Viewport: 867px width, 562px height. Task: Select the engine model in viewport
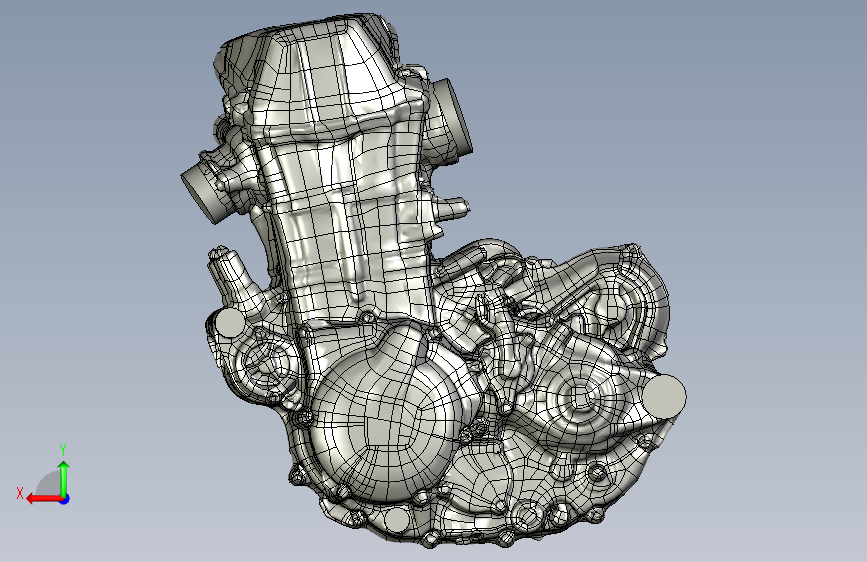pos(434,280)
